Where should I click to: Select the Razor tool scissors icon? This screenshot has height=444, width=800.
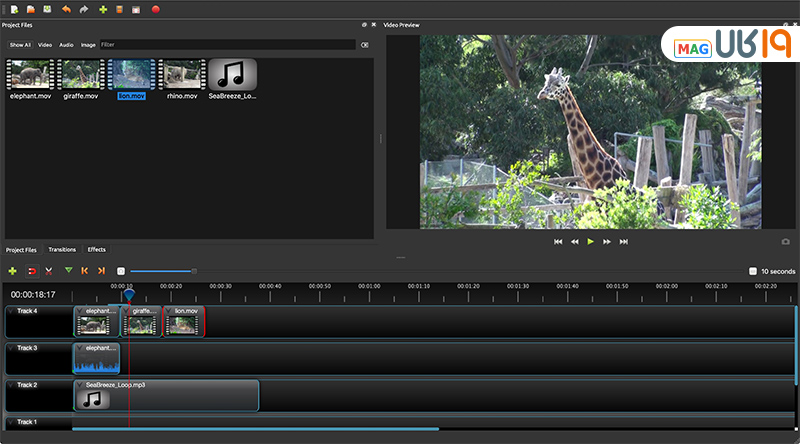tap(48, 271)
